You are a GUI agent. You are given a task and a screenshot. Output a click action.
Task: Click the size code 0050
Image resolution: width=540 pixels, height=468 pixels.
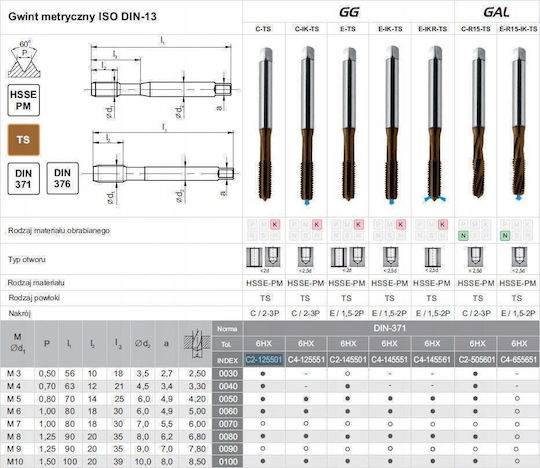pos(228,399)
